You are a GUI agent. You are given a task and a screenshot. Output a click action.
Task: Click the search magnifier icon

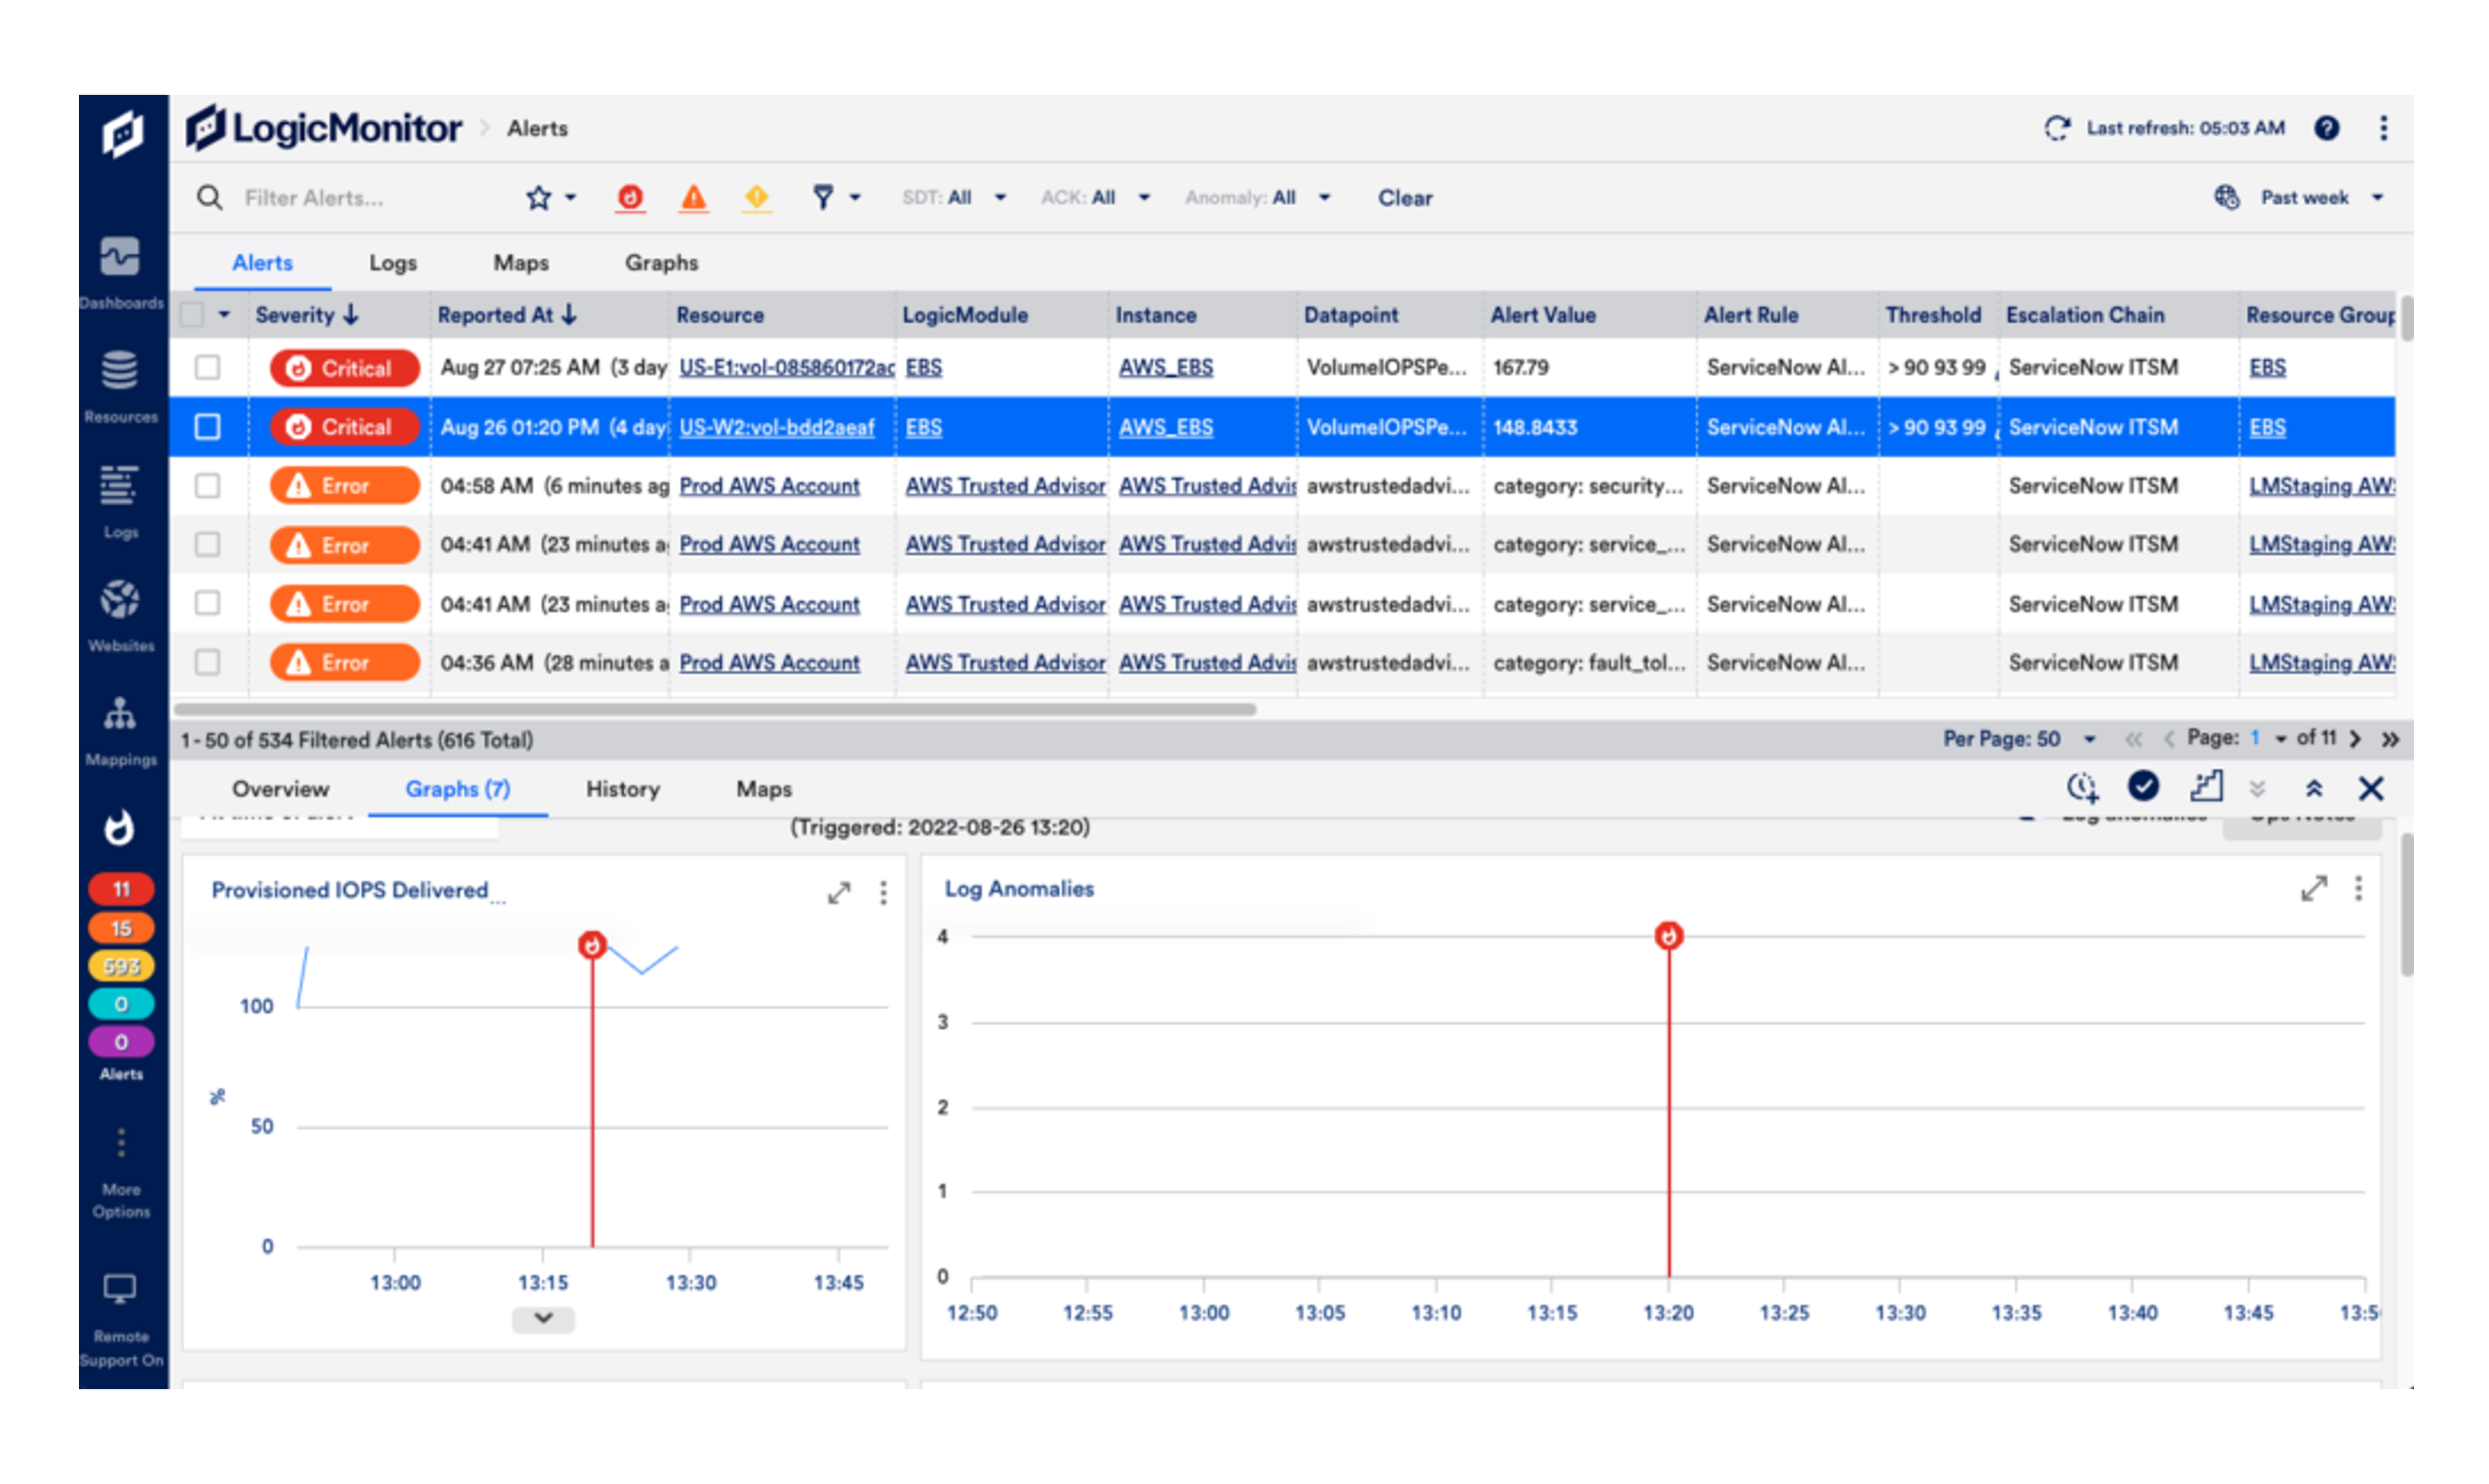click(209, 197)
